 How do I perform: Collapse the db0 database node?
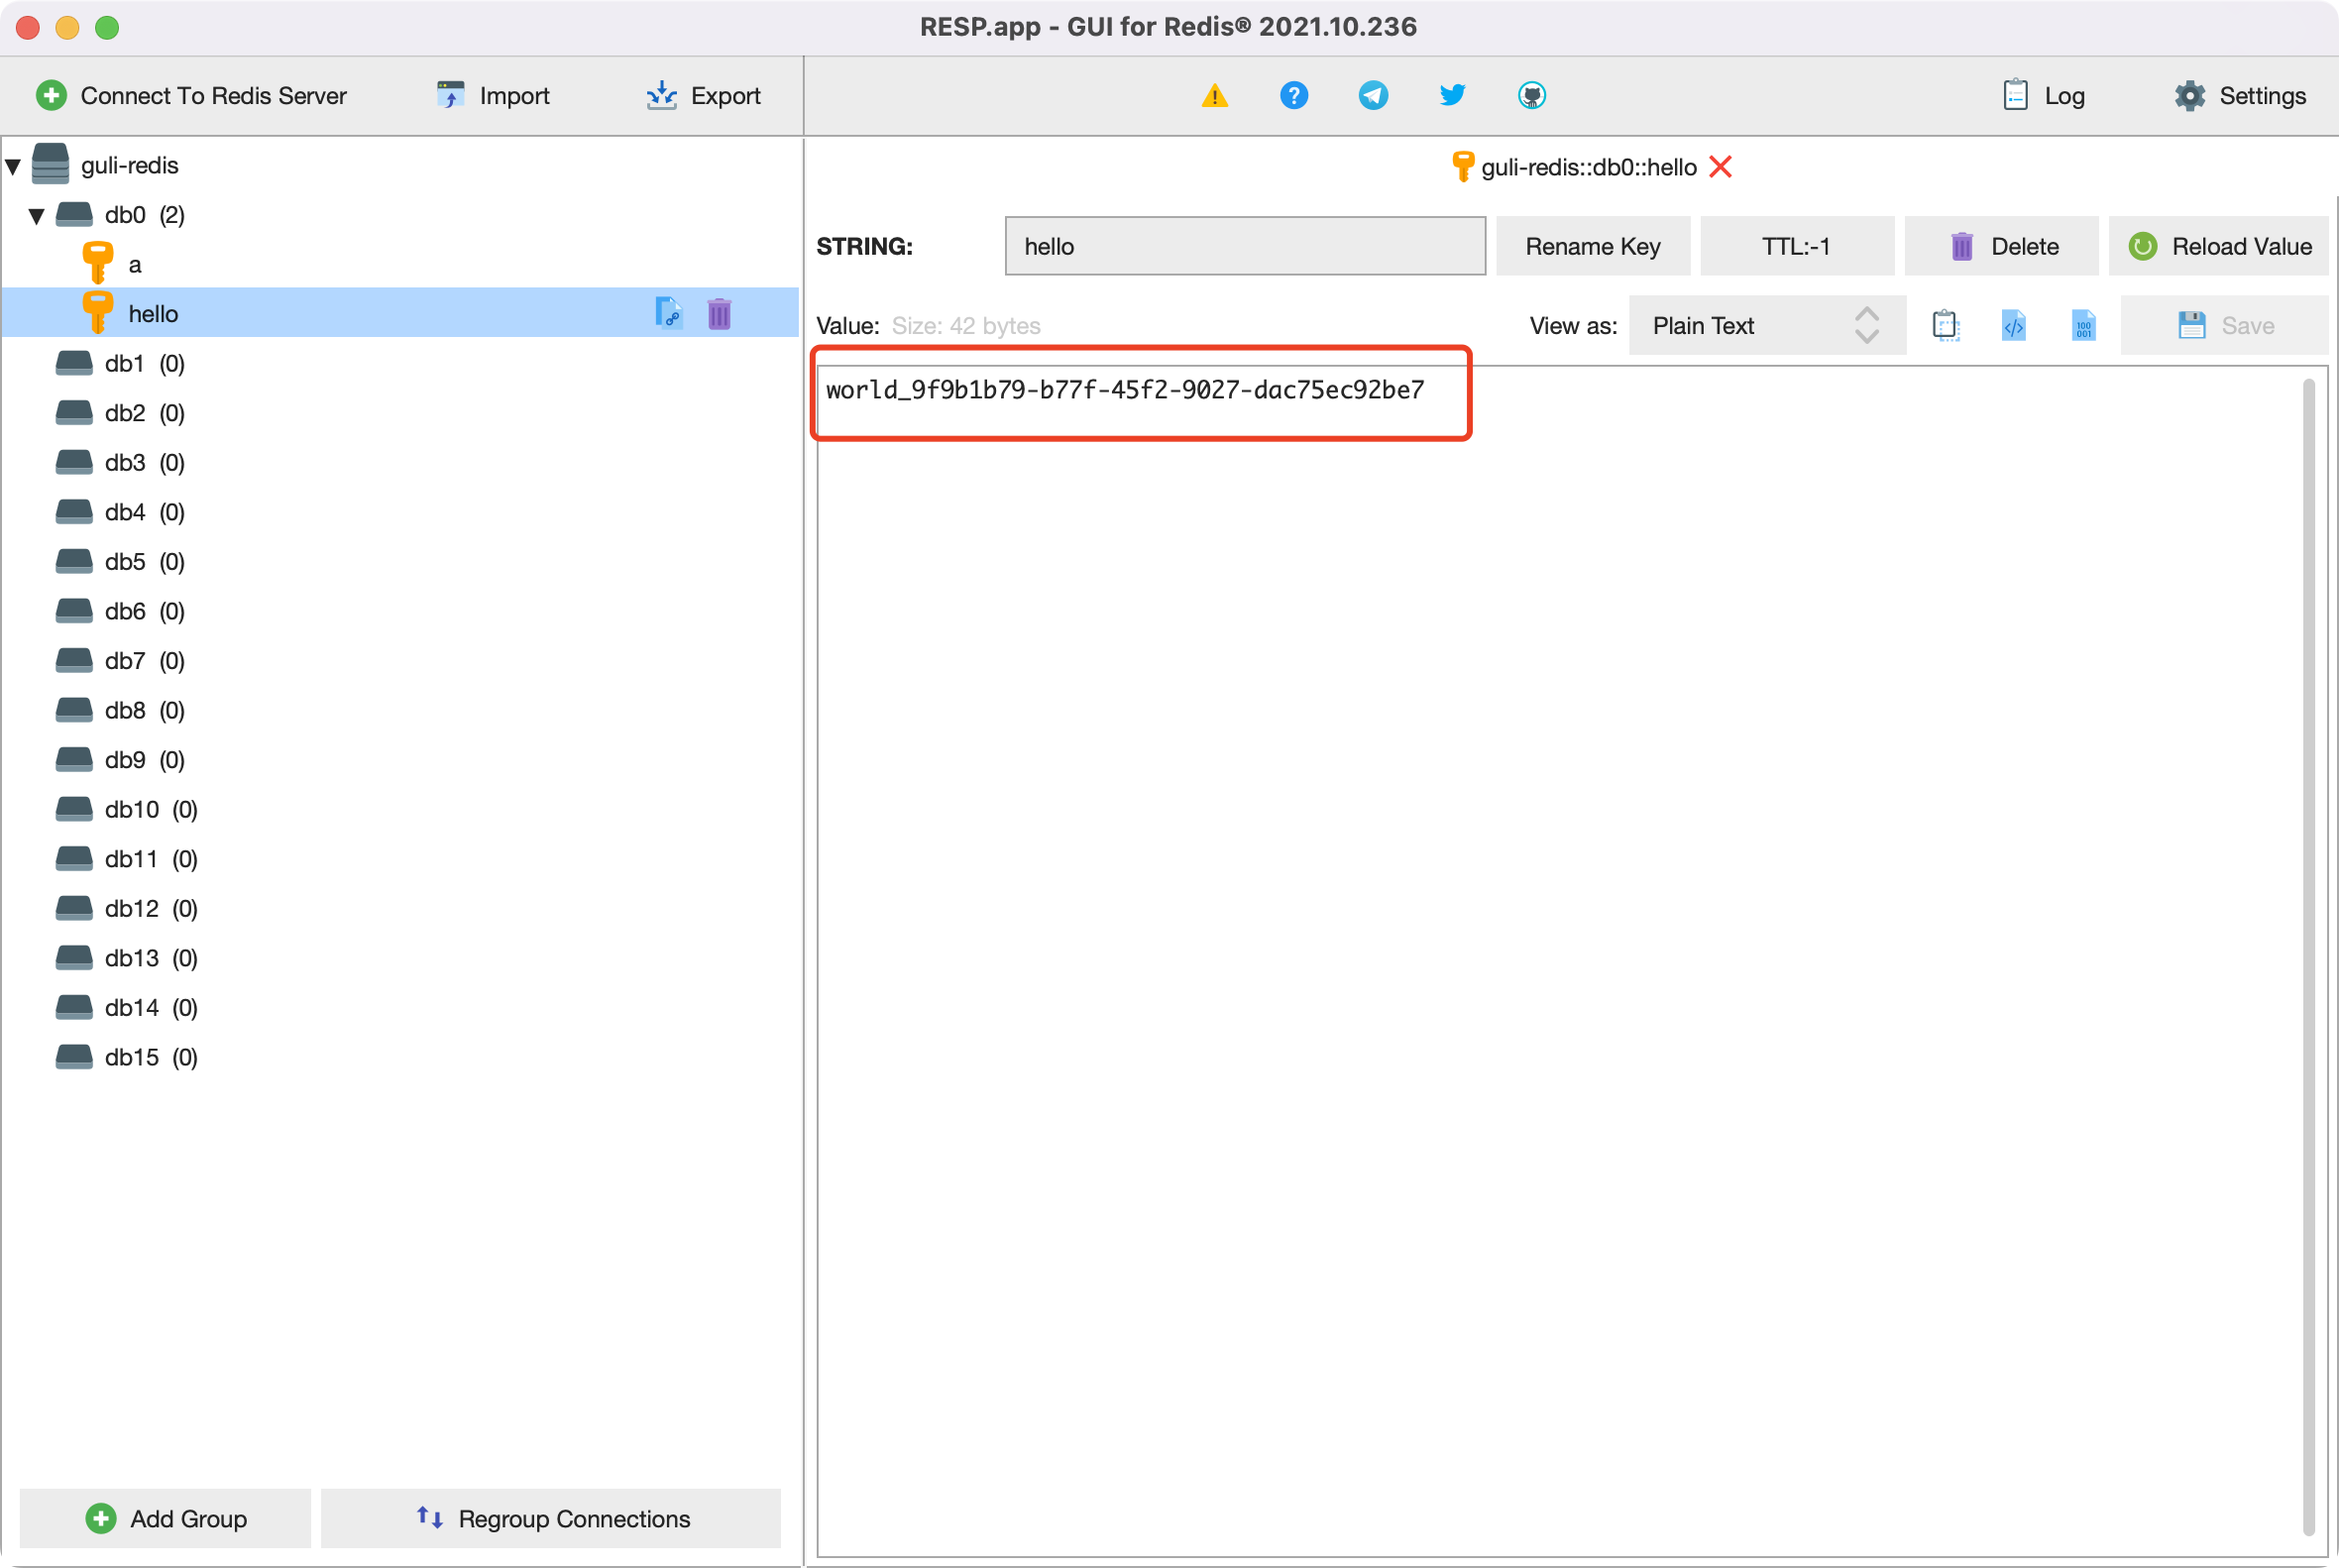coord(37,216)
